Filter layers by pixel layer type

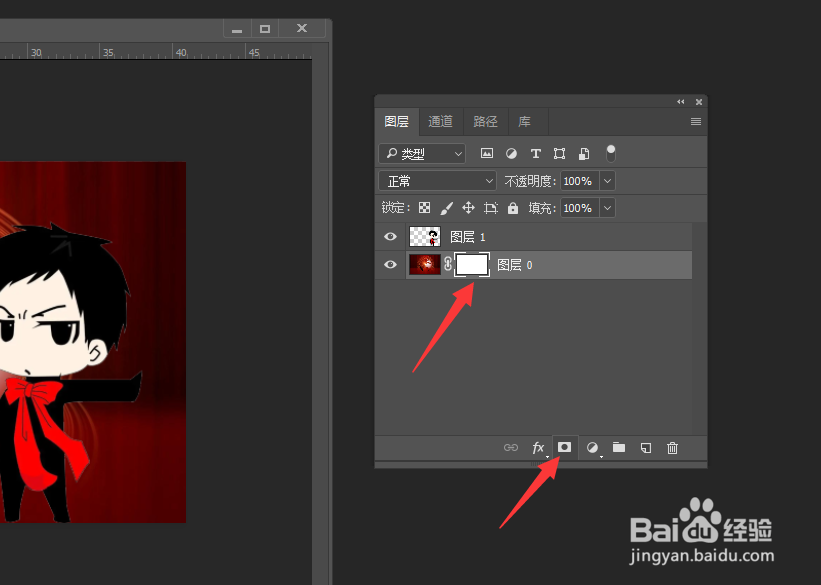coord(487,153)
